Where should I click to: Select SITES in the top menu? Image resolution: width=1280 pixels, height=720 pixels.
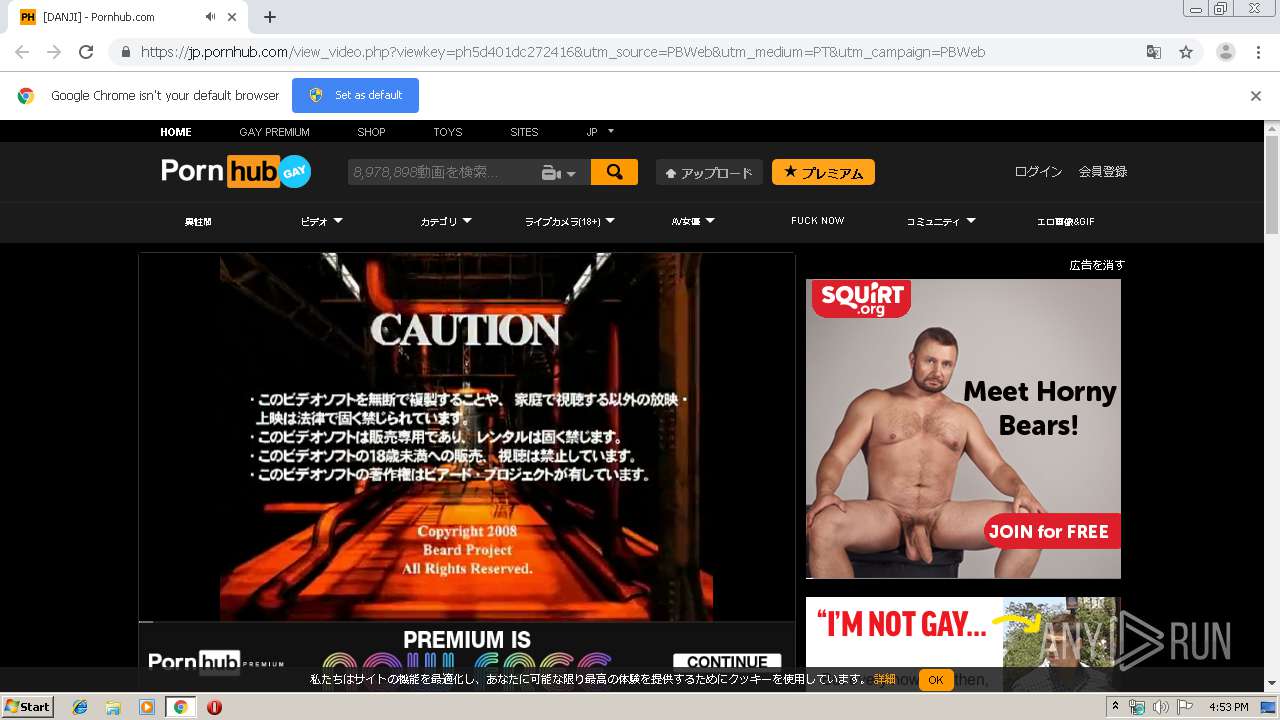(x=524, y=132)
